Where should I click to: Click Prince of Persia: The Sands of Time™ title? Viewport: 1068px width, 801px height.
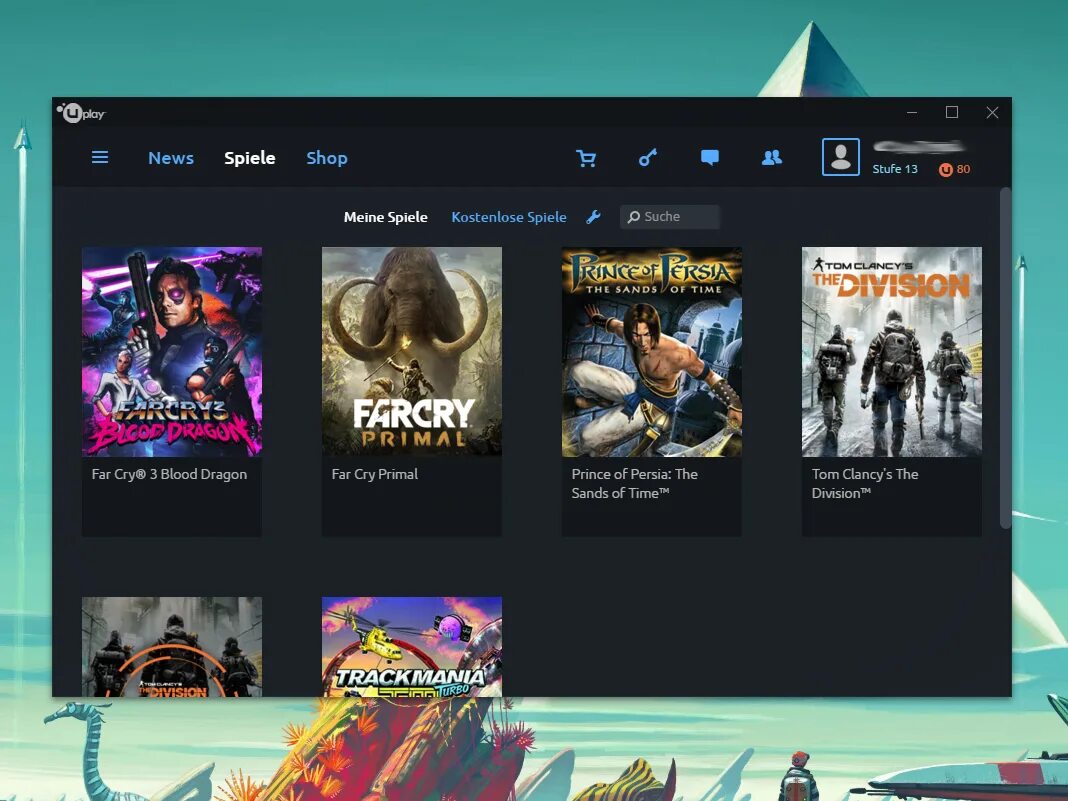[634, 484]
